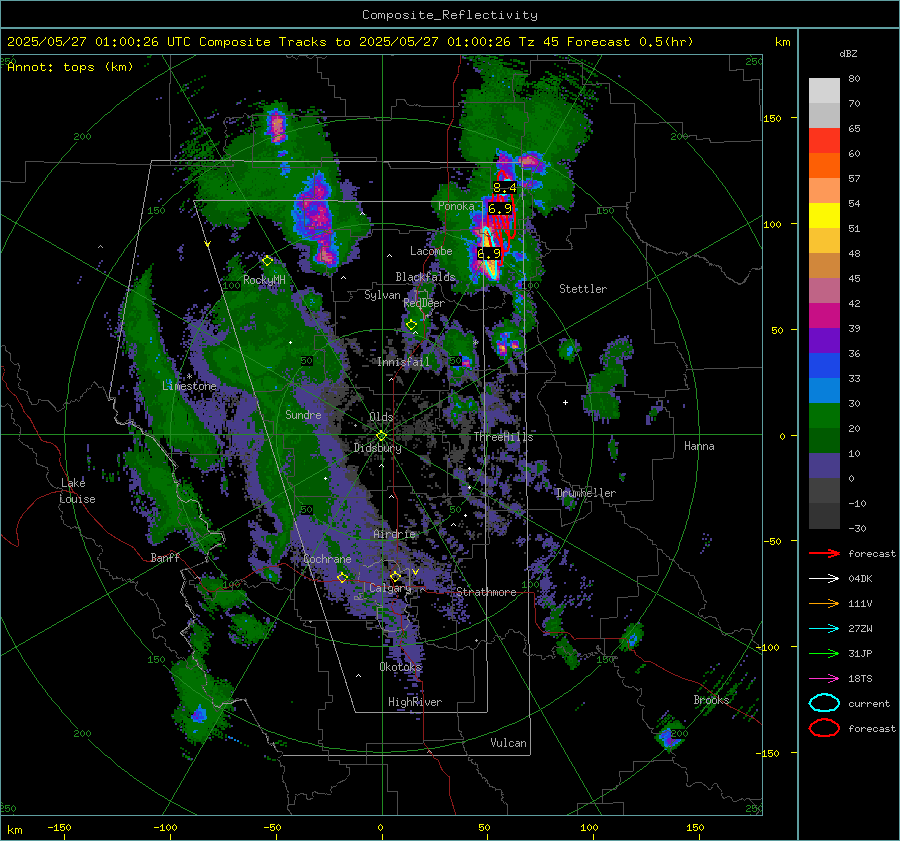This screenshot has width=900, height=841.
Task: Select the Stettler town label
Action: coord(583,289)
